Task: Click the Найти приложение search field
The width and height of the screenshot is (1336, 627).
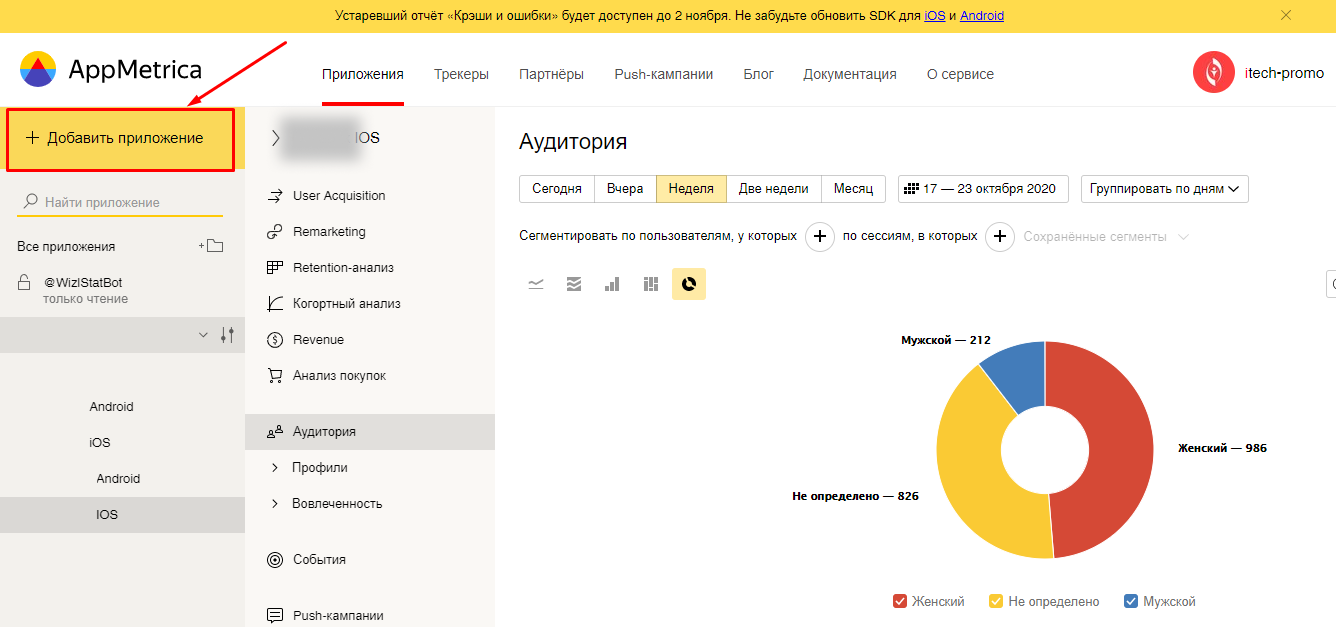Action: (130, 202)
